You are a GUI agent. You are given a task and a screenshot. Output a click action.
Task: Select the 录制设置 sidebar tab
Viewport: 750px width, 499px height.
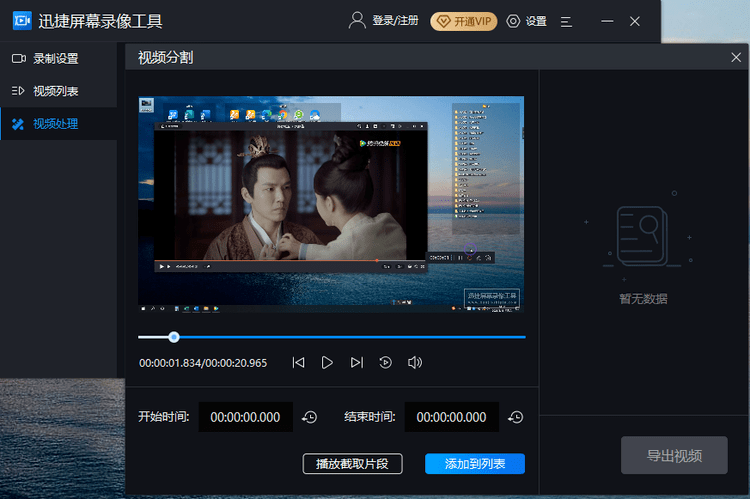tap(58, 58)
